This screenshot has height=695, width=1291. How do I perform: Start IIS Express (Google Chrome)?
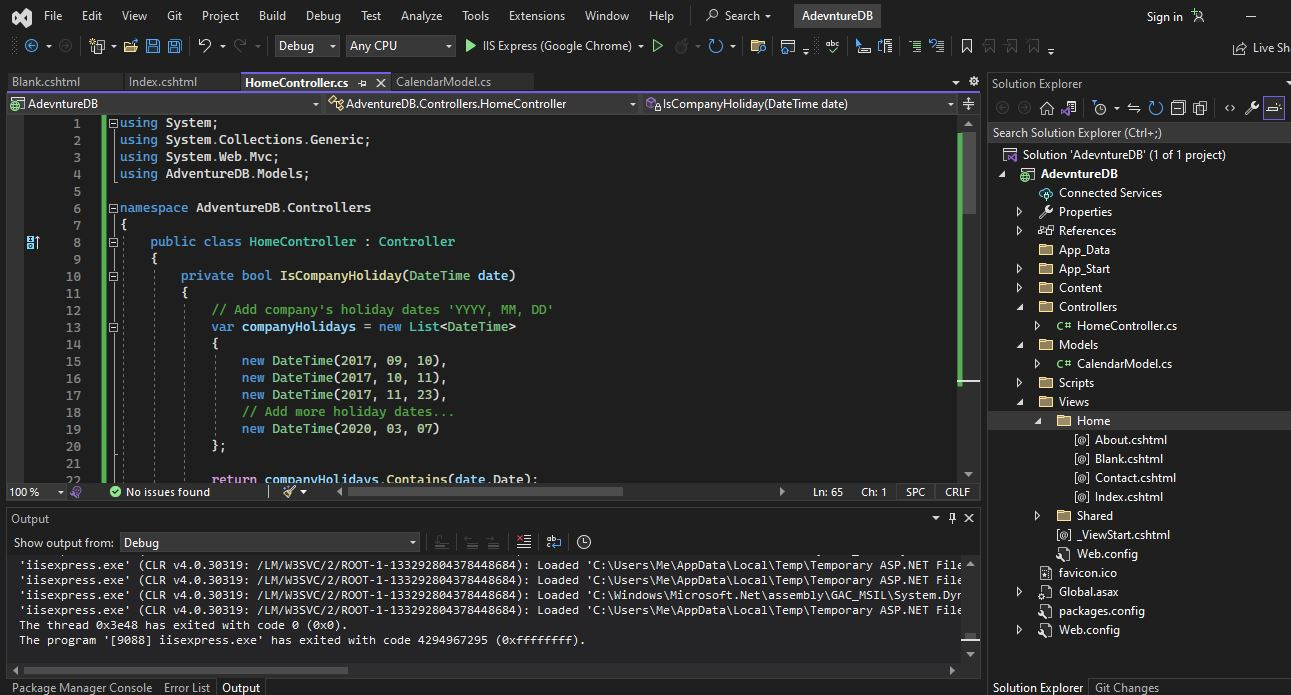[549, 46]
